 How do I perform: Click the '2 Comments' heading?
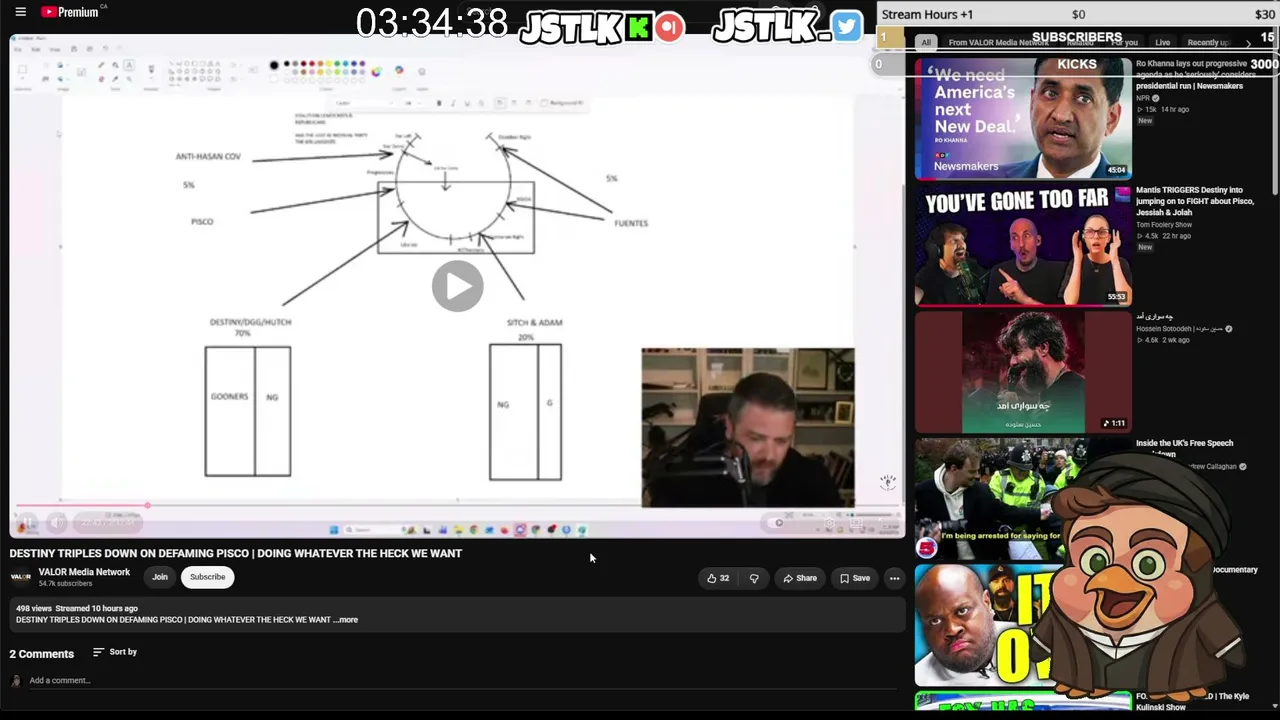[42, 654]
